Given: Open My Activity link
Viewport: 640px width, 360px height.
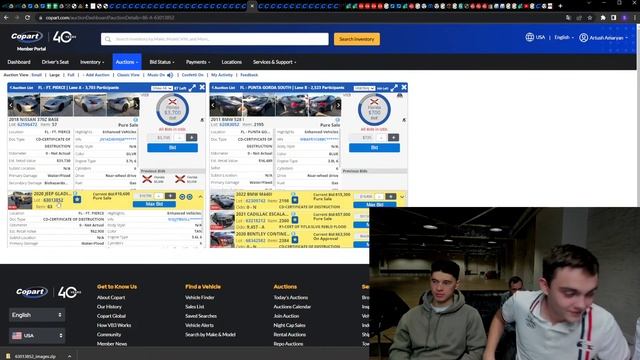Looking at the screenshot, I should click(x=222, y=75).
